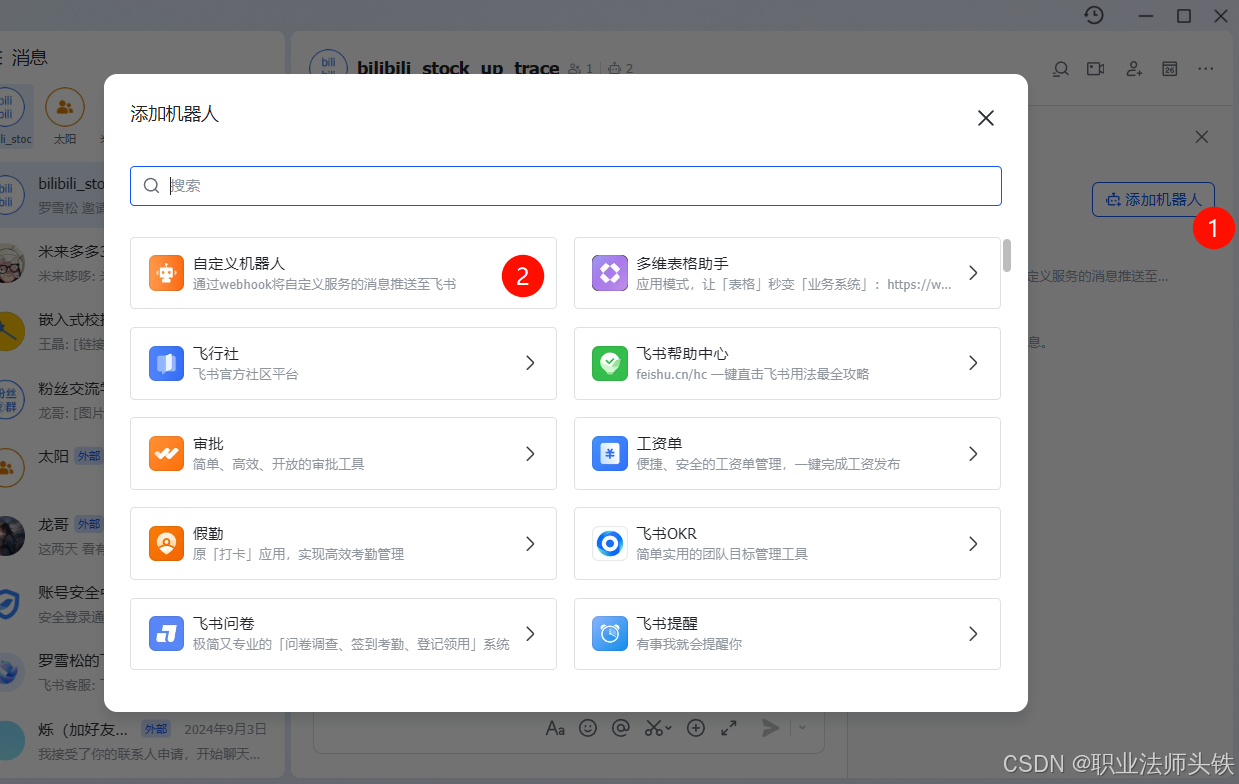The image size is (1239, 784).
Task: Open 账号安全 conversation
Action: [53, 603]
